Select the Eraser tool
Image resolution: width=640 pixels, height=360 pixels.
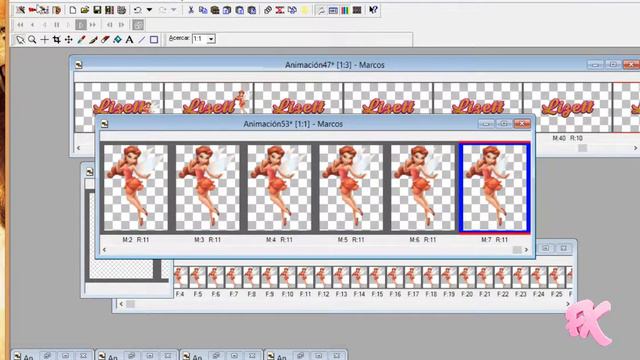click(x=105, y=40)
